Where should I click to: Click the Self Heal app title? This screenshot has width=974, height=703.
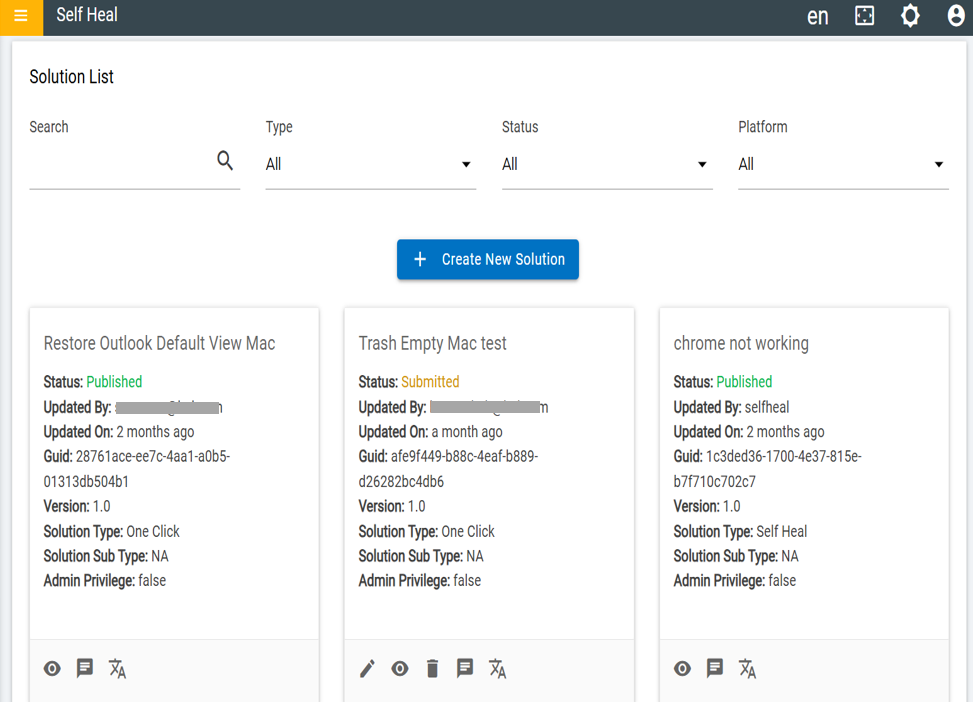pos(87,14)
